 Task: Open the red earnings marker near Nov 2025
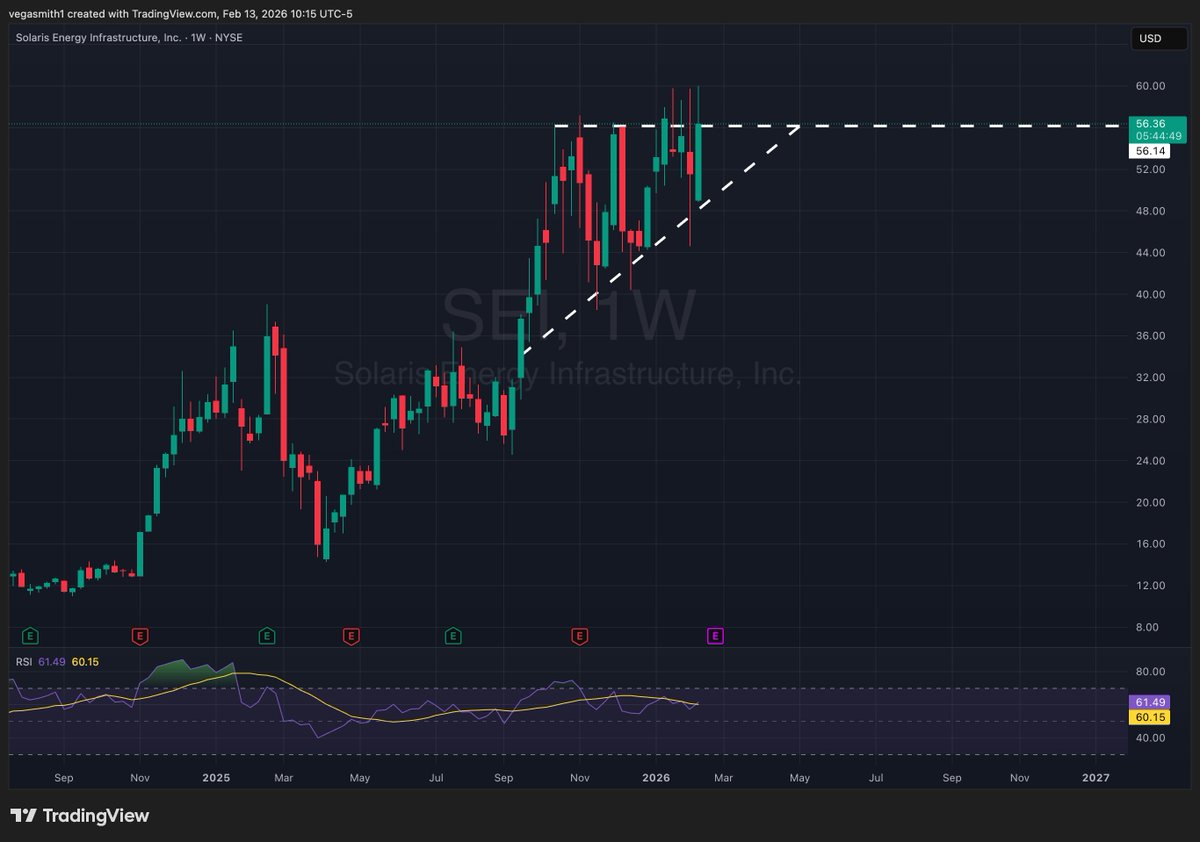pyautogui.click(x=578, y=635)
